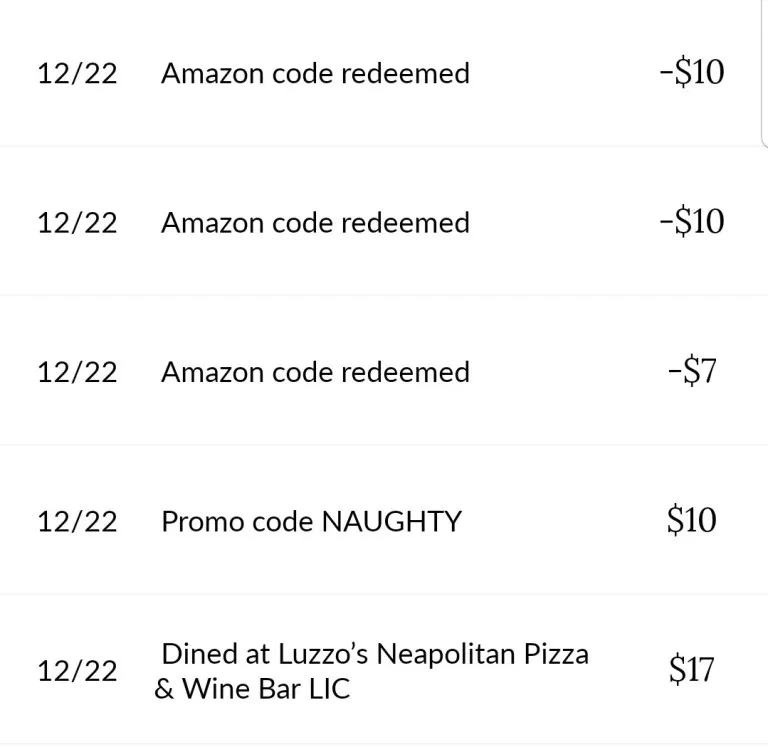
Task: Select the date on the second transaction row
Action: pyautogui.click(x=77, y=222)
